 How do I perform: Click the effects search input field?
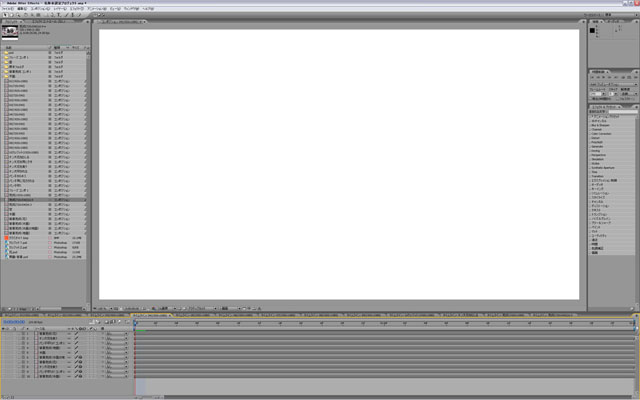click(x=623, y=111)
